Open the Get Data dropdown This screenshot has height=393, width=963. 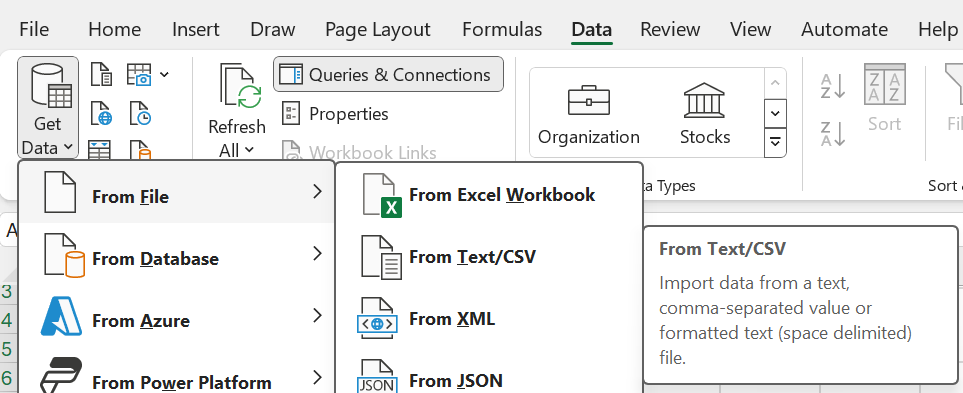(48, 108)
